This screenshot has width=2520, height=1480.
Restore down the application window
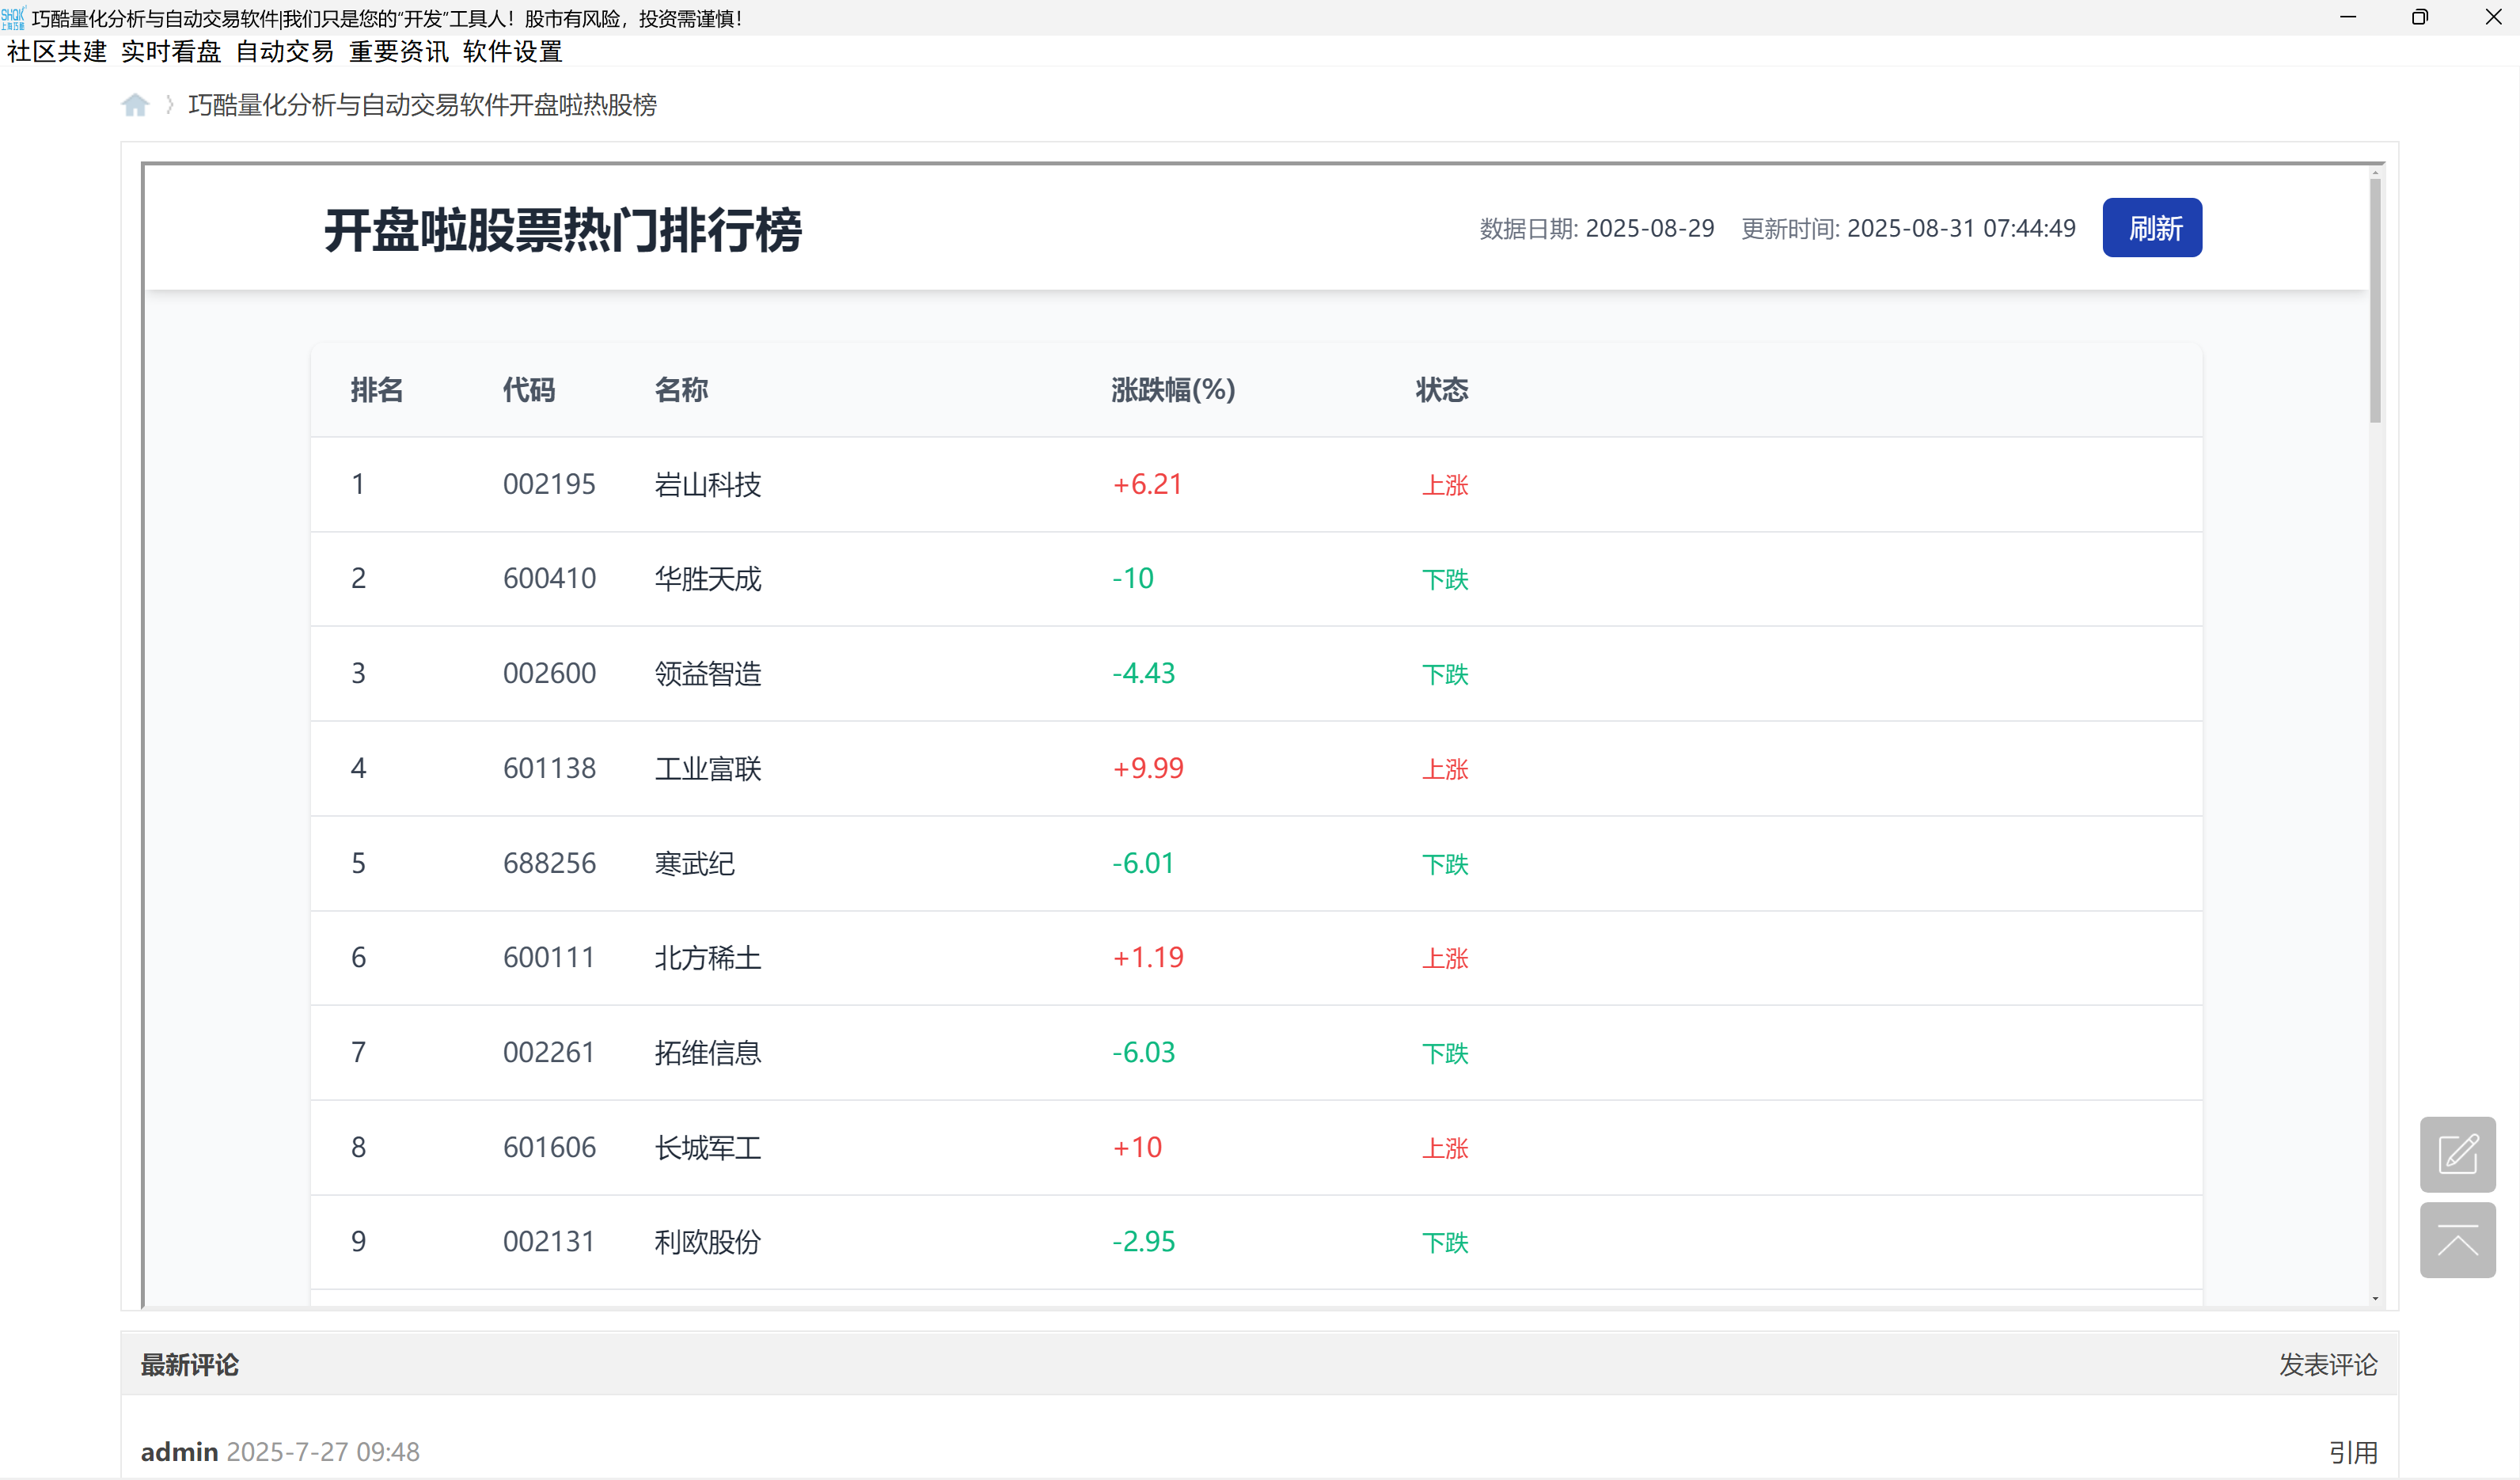[x=2419, y=17]
